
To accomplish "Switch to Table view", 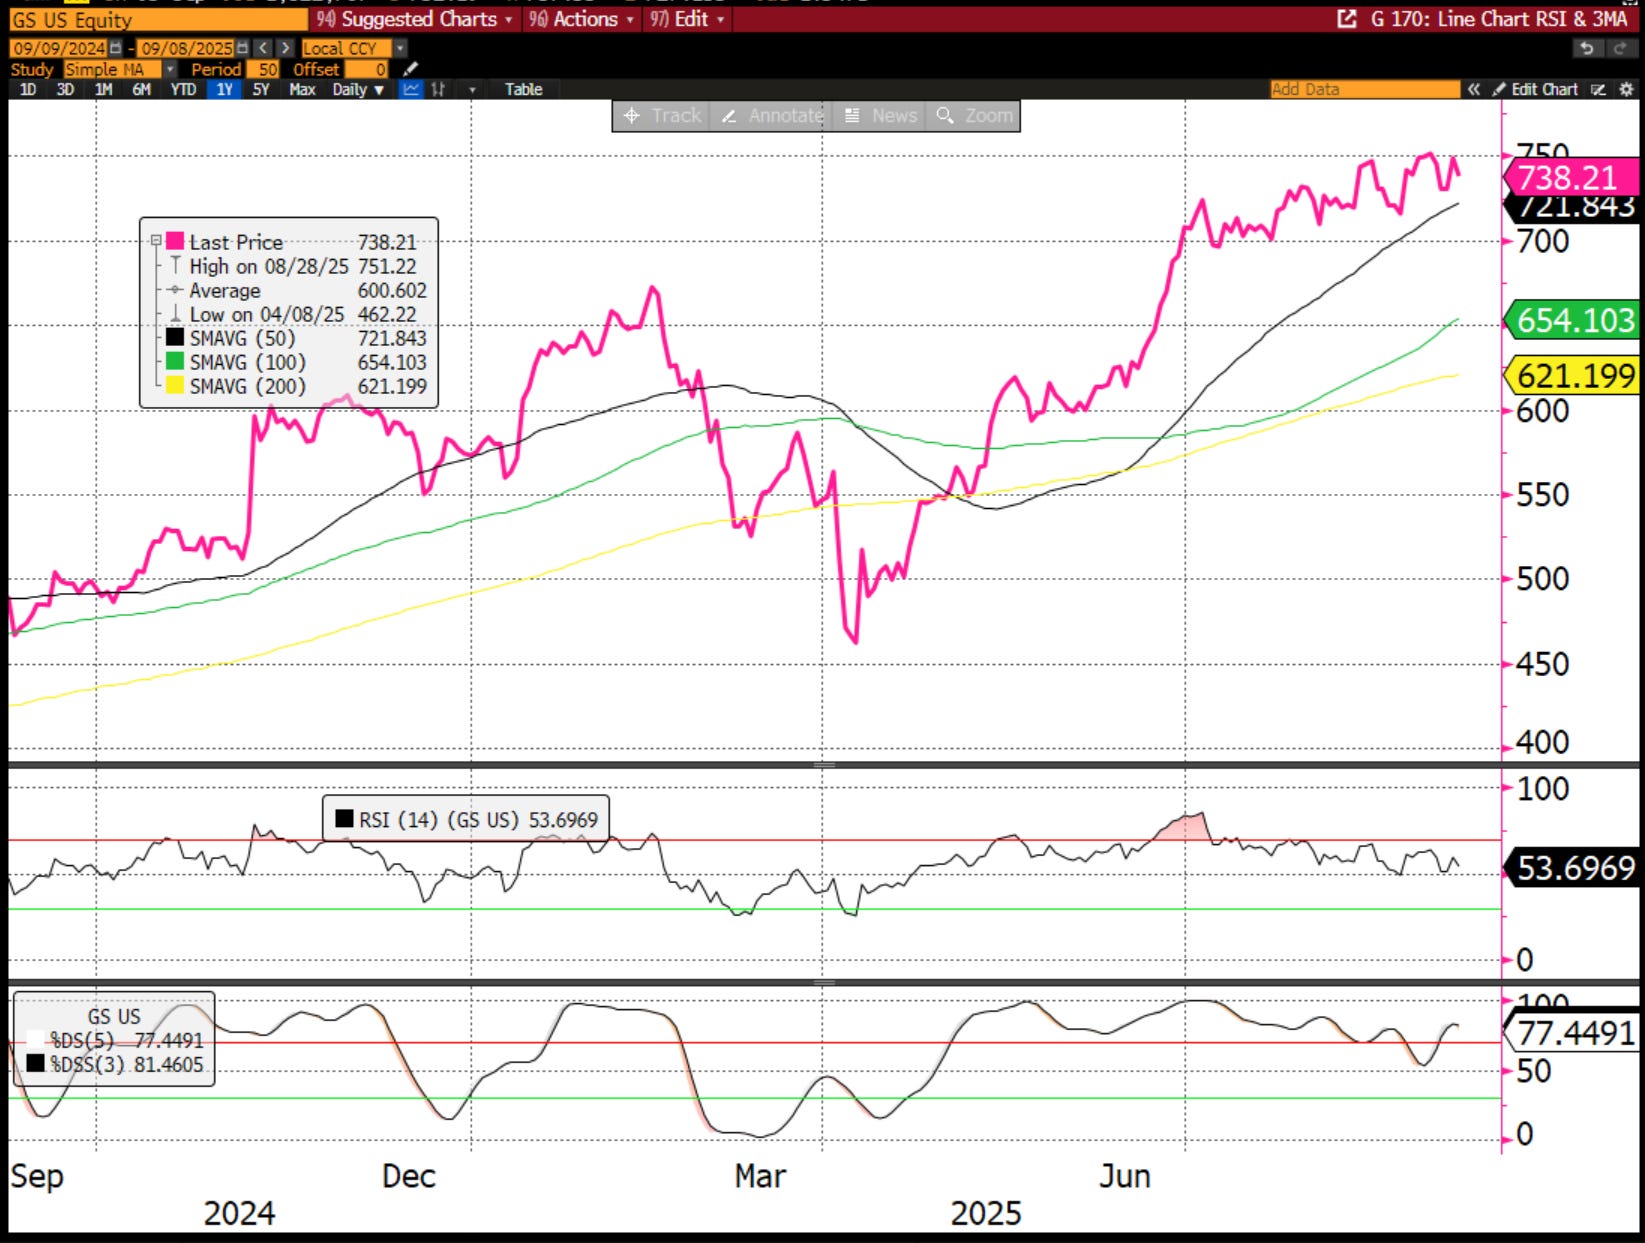I will tap(523, 89).
